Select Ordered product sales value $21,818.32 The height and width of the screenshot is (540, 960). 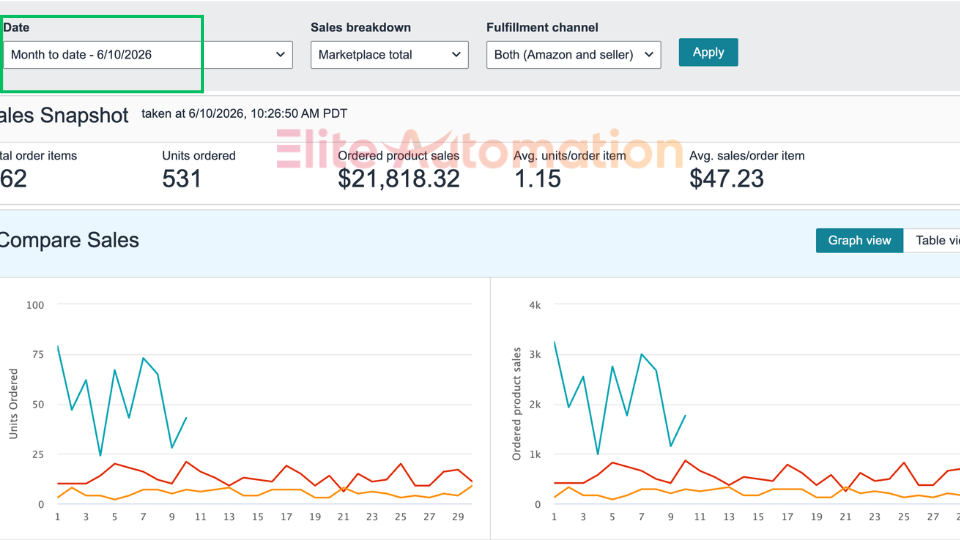399,179
